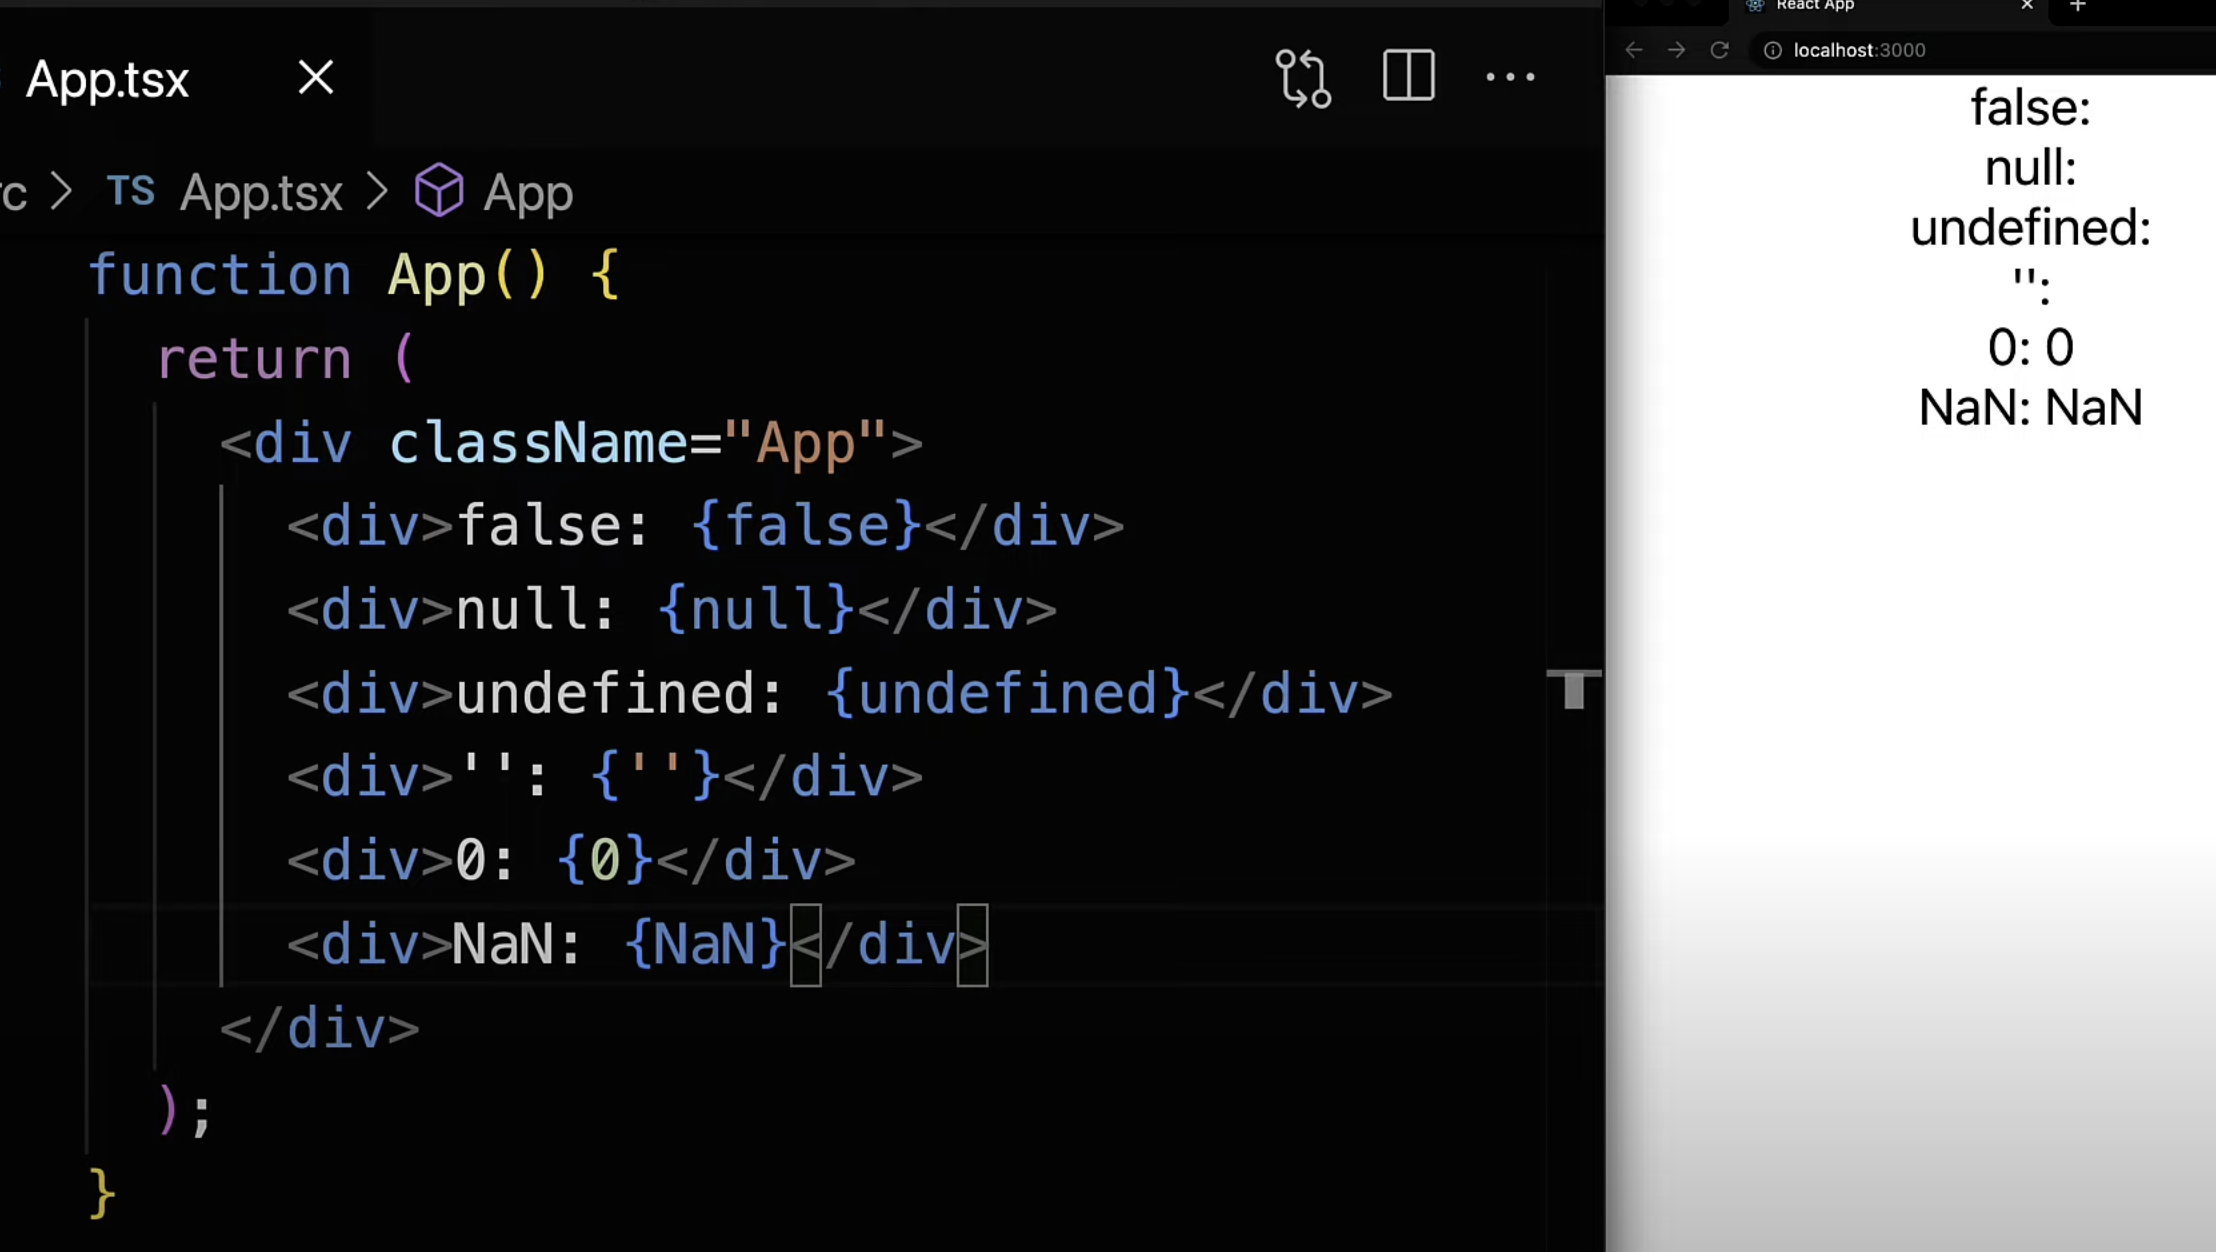Split the editor with the split icon
The height and width of the screenshot is (1252, 2216).
(1408, 76)
